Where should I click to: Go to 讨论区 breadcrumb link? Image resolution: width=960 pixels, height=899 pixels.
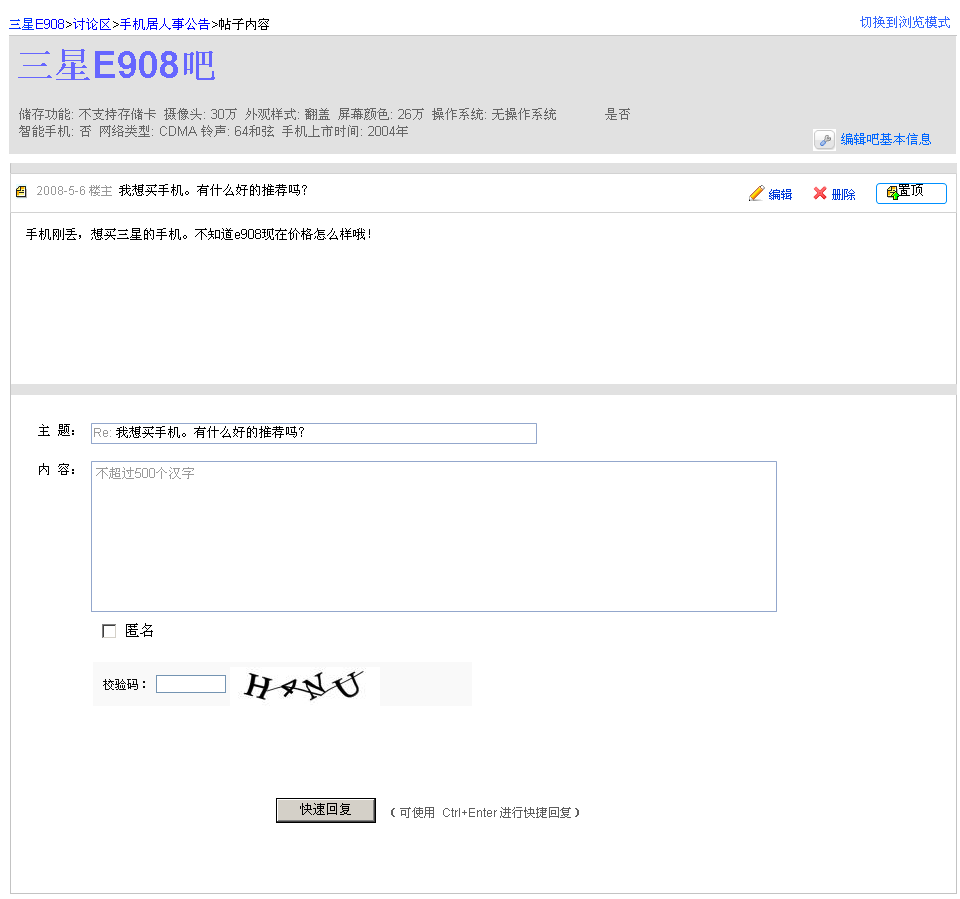click(x=92, y=24)
